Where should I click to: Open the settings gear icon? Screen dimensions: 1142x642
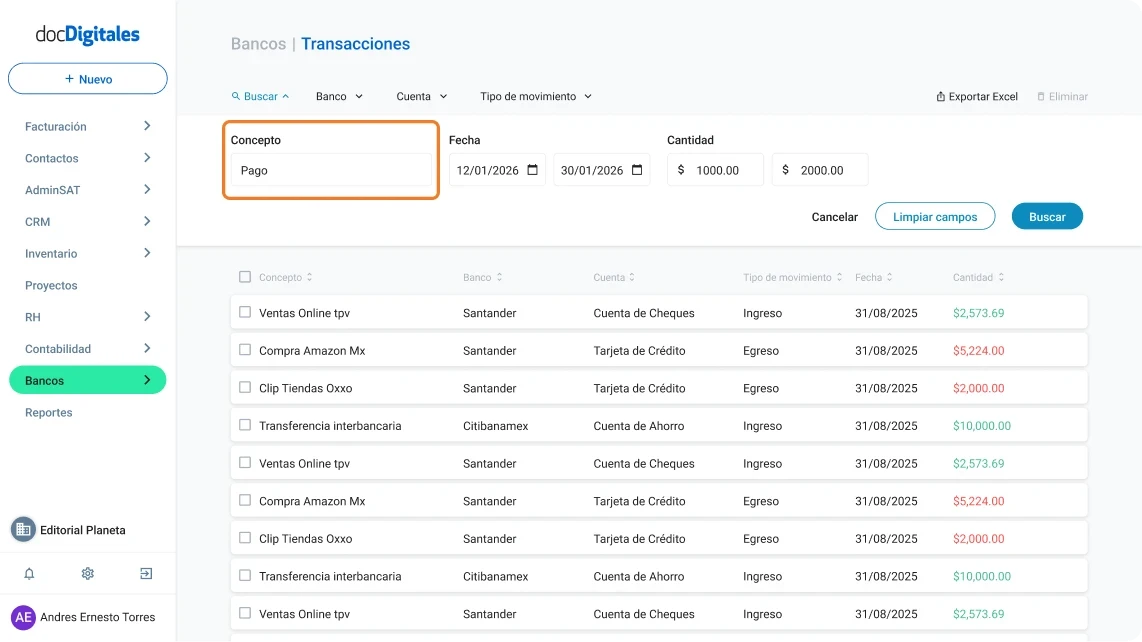pyautogui.click(x=87, y=573)
